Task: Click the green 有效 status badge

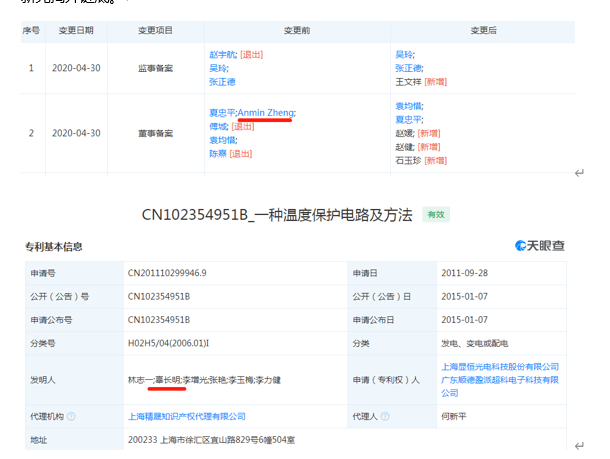Action: [436, 214]
